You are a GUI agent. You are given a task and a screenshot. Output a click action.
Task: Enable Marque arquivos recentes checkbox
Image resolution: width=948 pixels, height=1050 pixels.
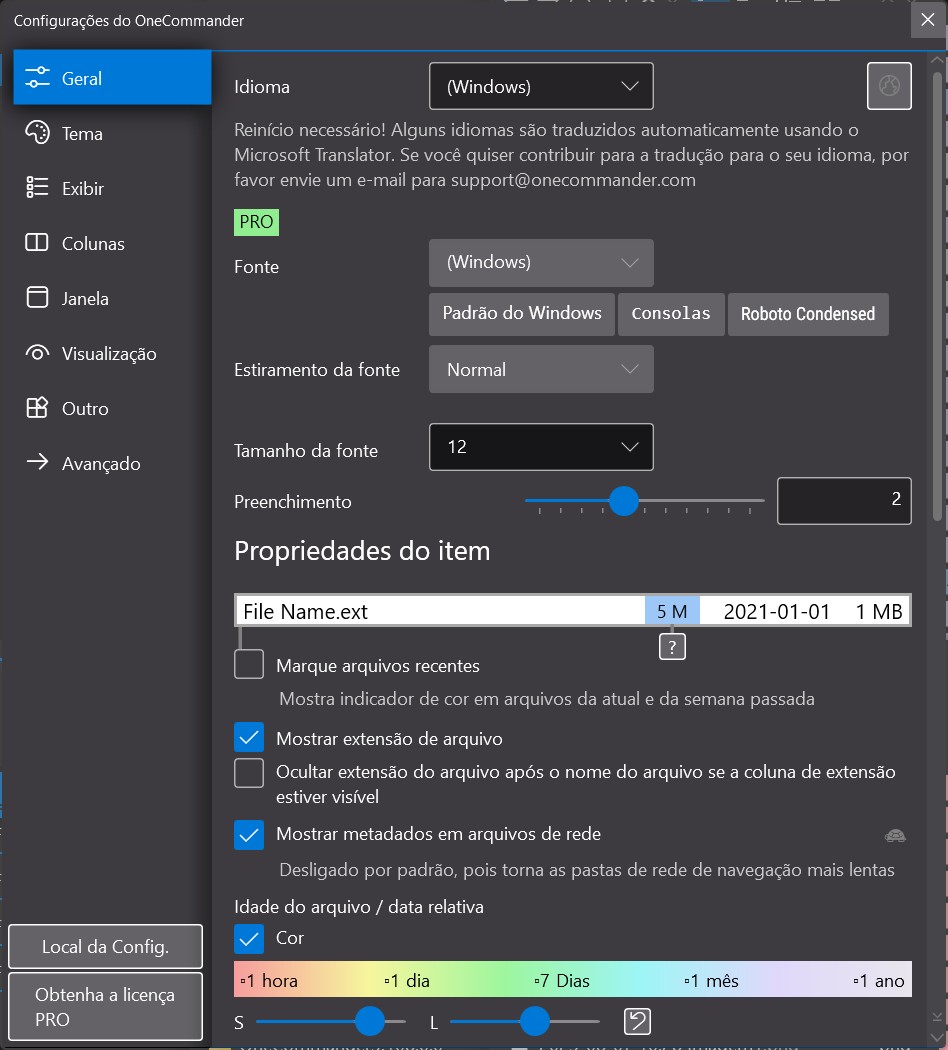point(248,664)
